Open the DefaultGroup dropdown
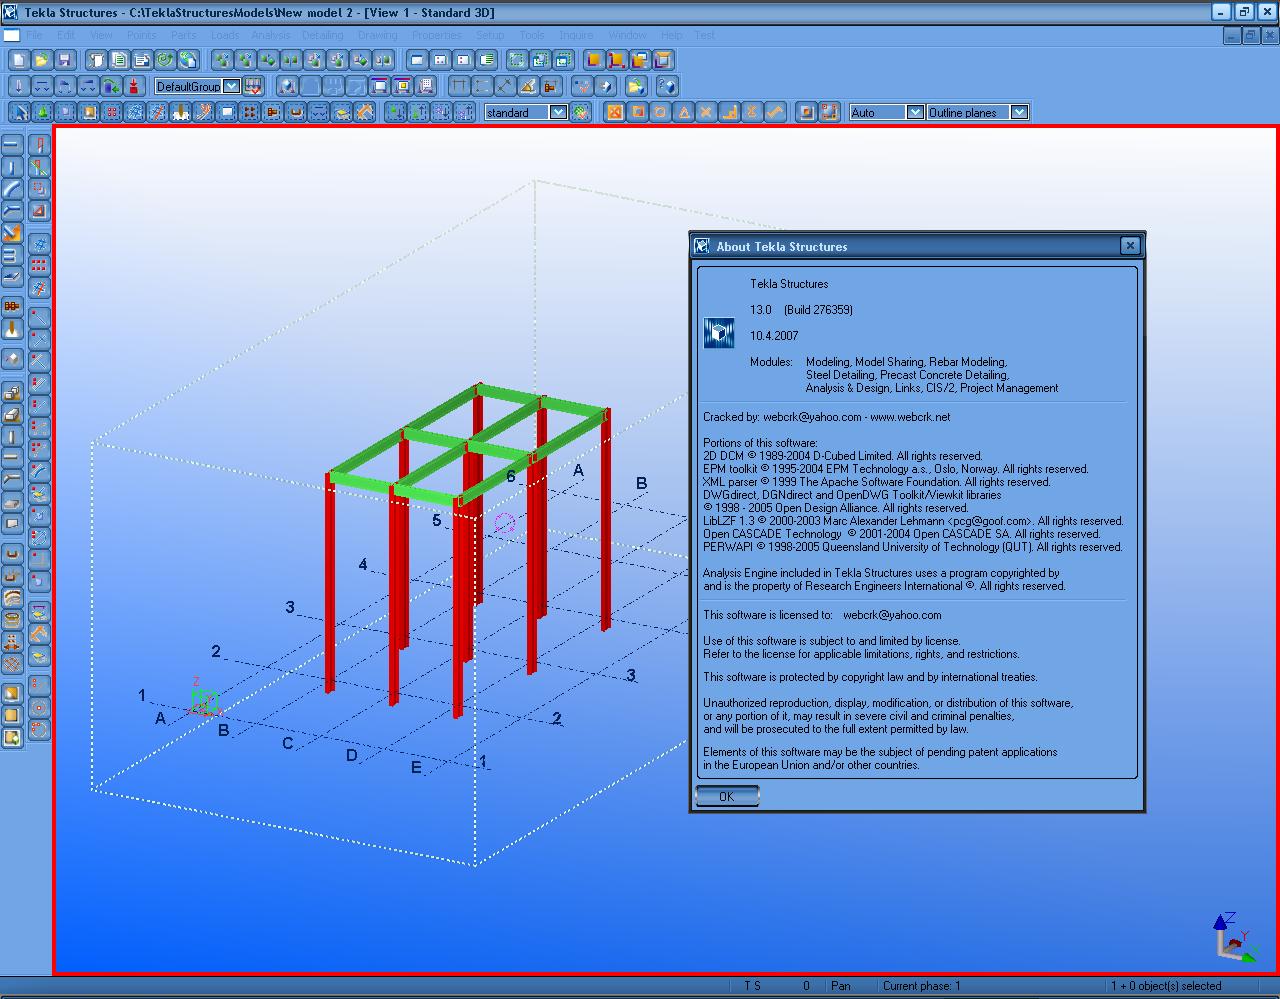The image size is (1280, 999). coord(232,87)
